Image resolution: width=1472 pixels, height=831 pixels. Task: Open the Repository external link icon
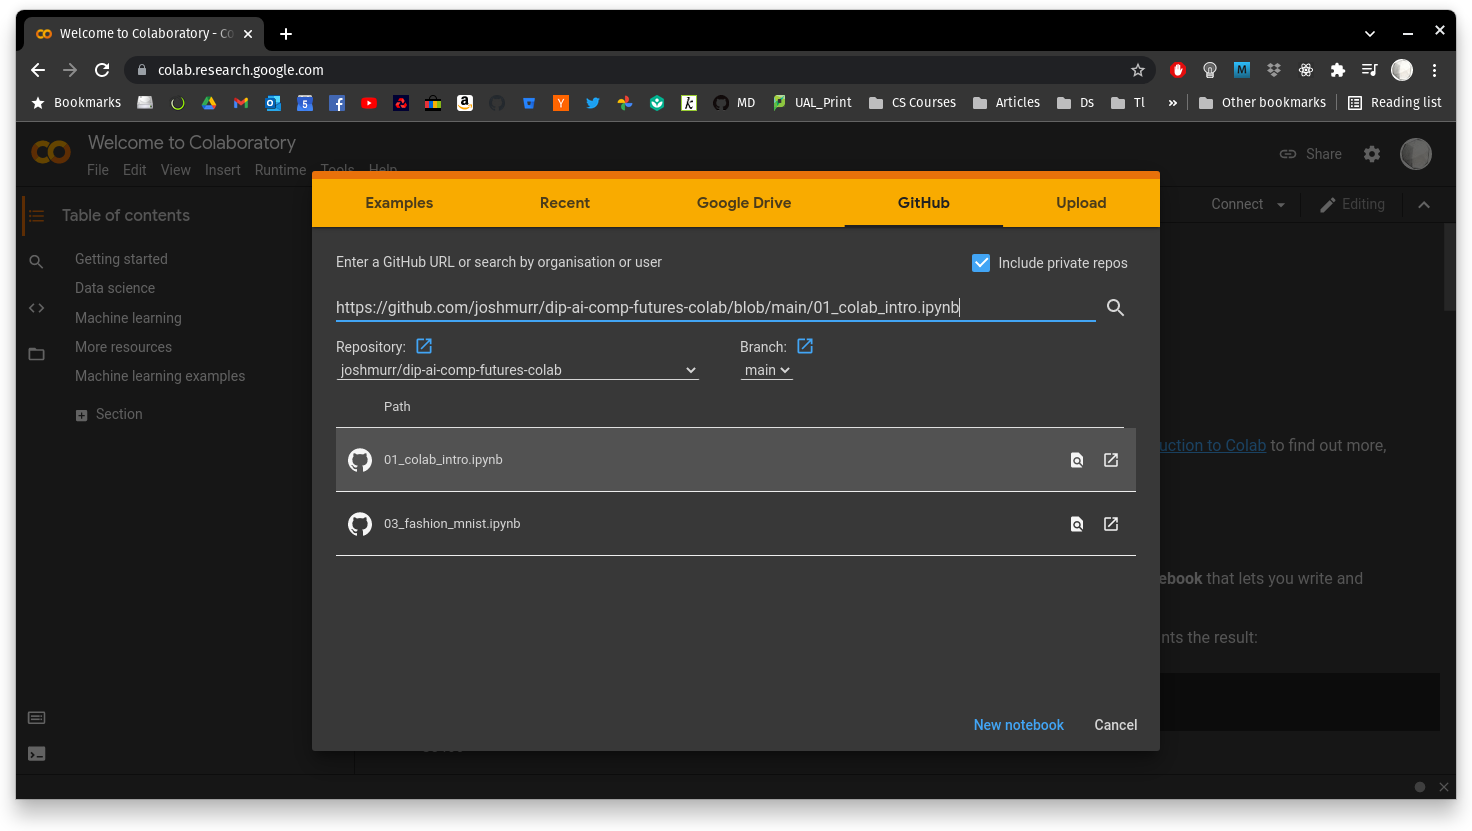[x=424, y=346]
